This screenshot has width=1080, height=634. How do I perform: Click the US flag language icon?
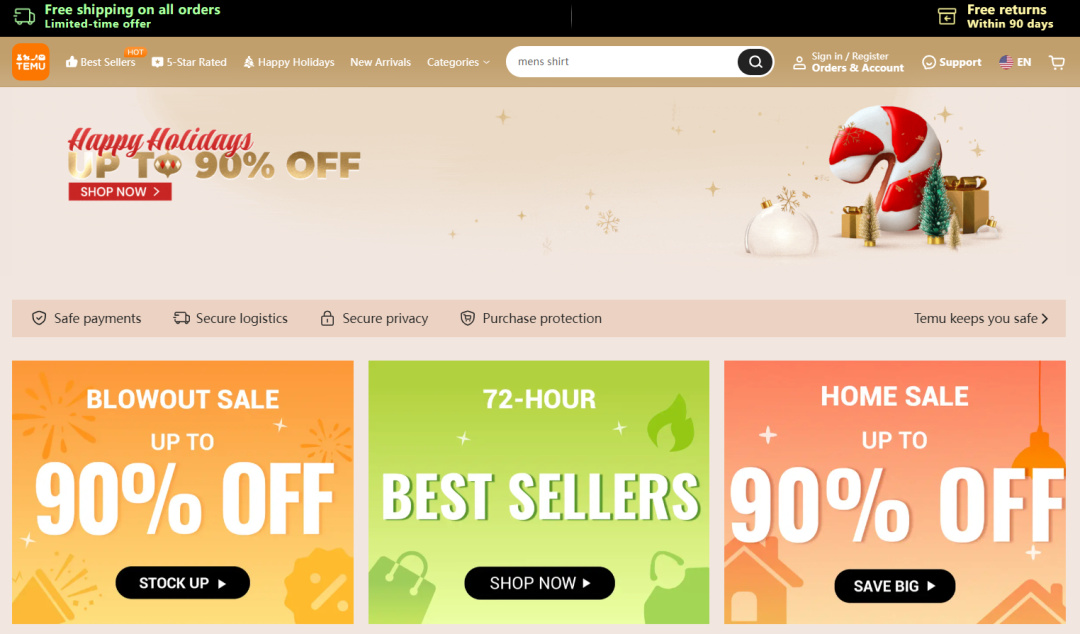pyautogui.click(x=1006, y=62)
